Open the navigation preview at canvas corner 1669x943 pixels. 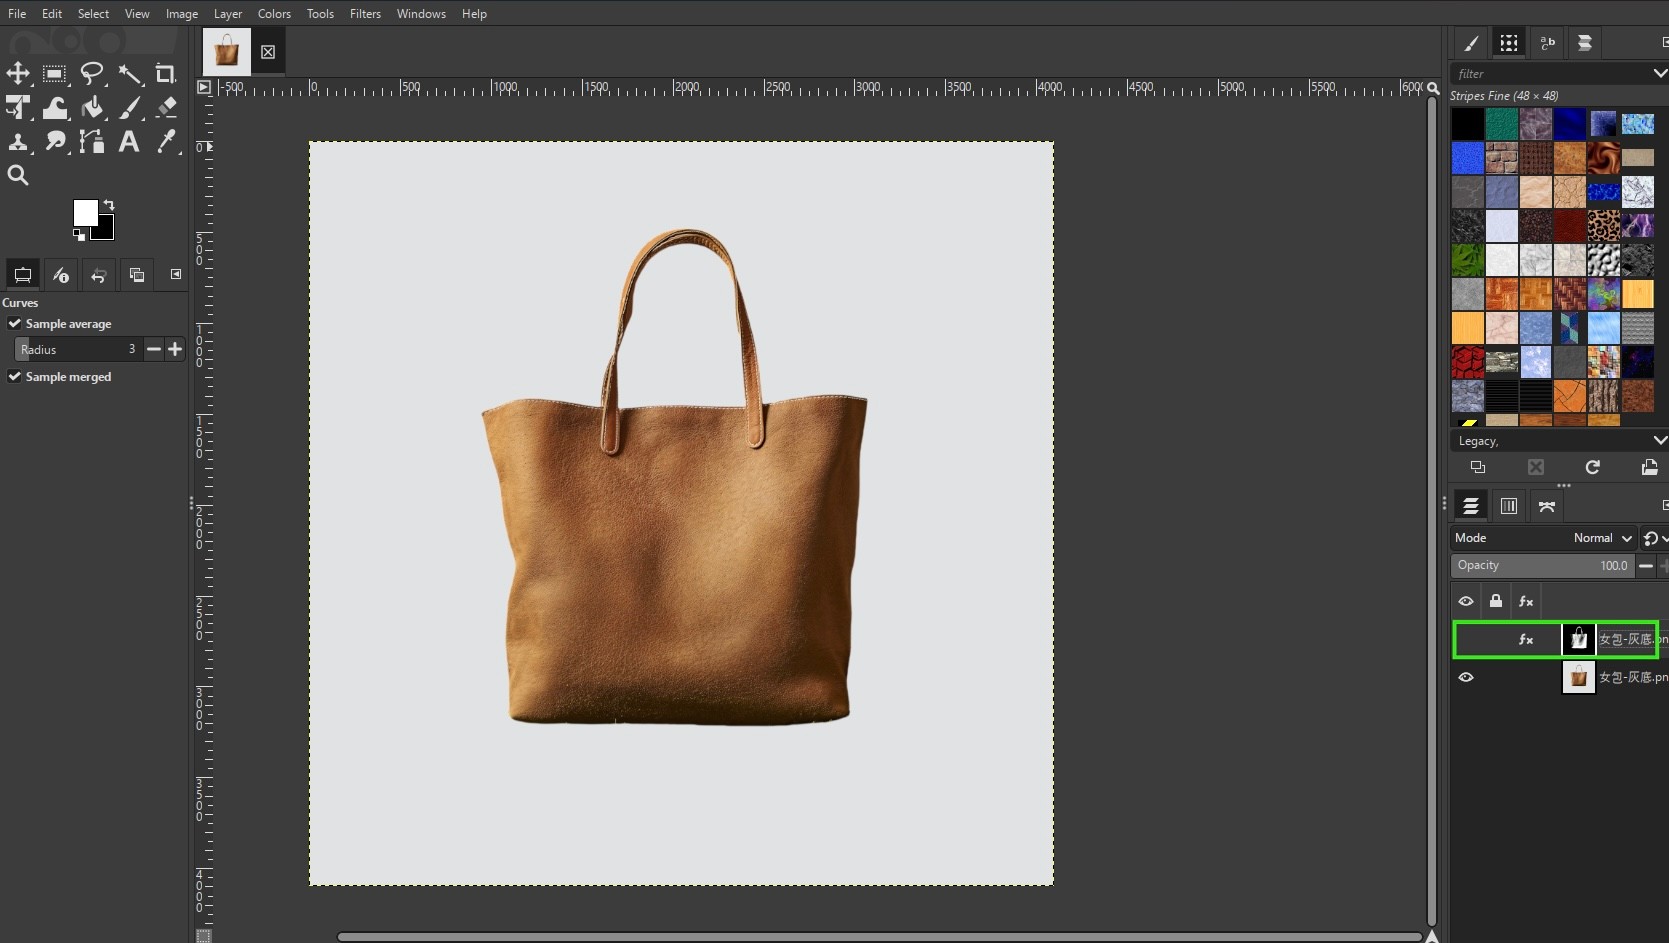tap(1432, 936)
